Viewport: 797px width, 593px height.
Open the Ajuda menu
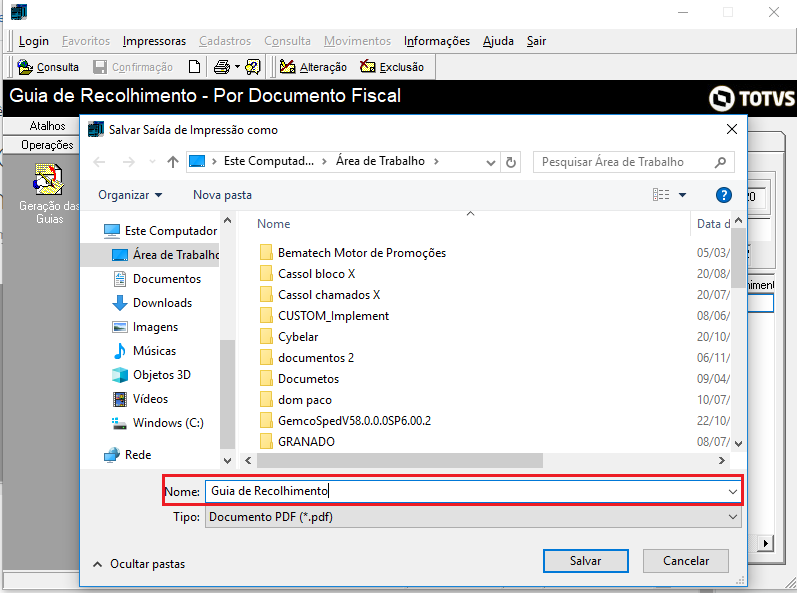[x=498, y=41]
